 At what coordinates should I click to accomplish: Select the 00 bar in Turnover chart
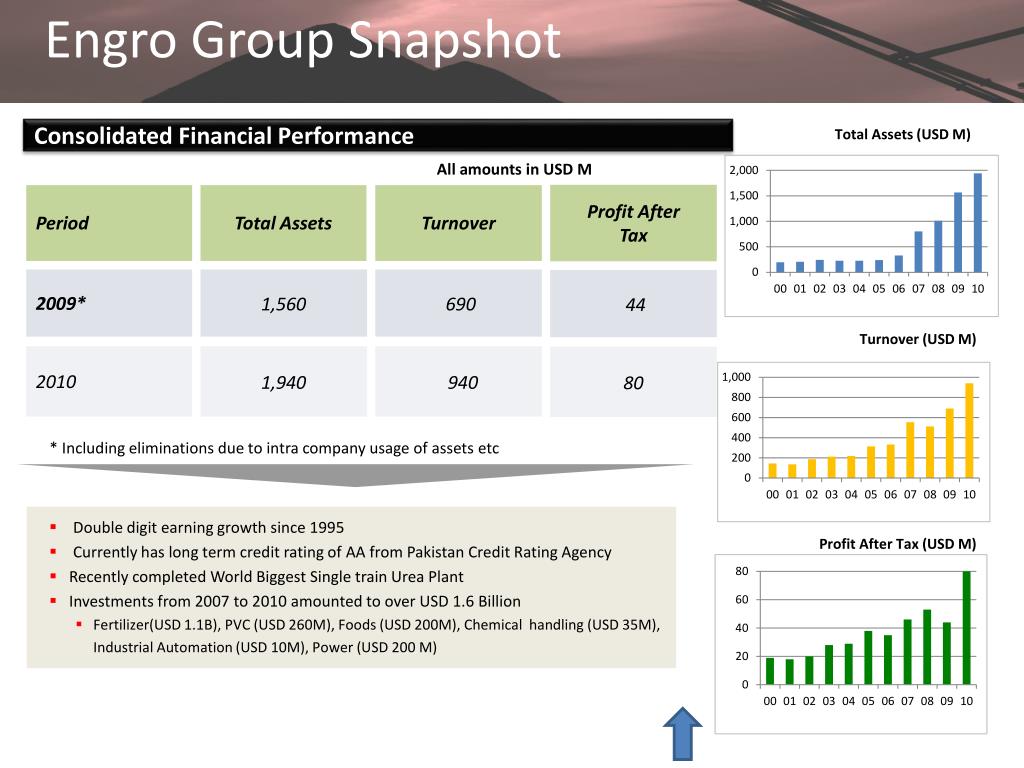tap(773, 471)
